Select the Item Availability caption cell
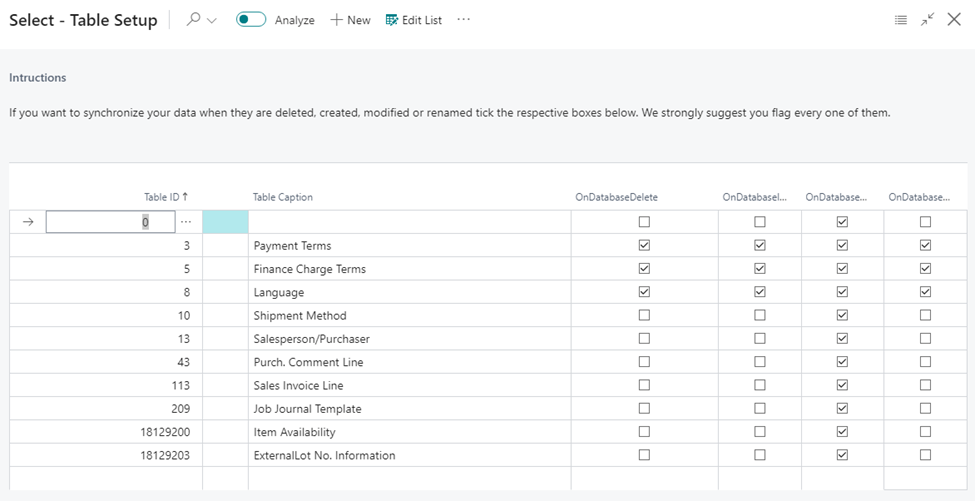 coord(409,432)
